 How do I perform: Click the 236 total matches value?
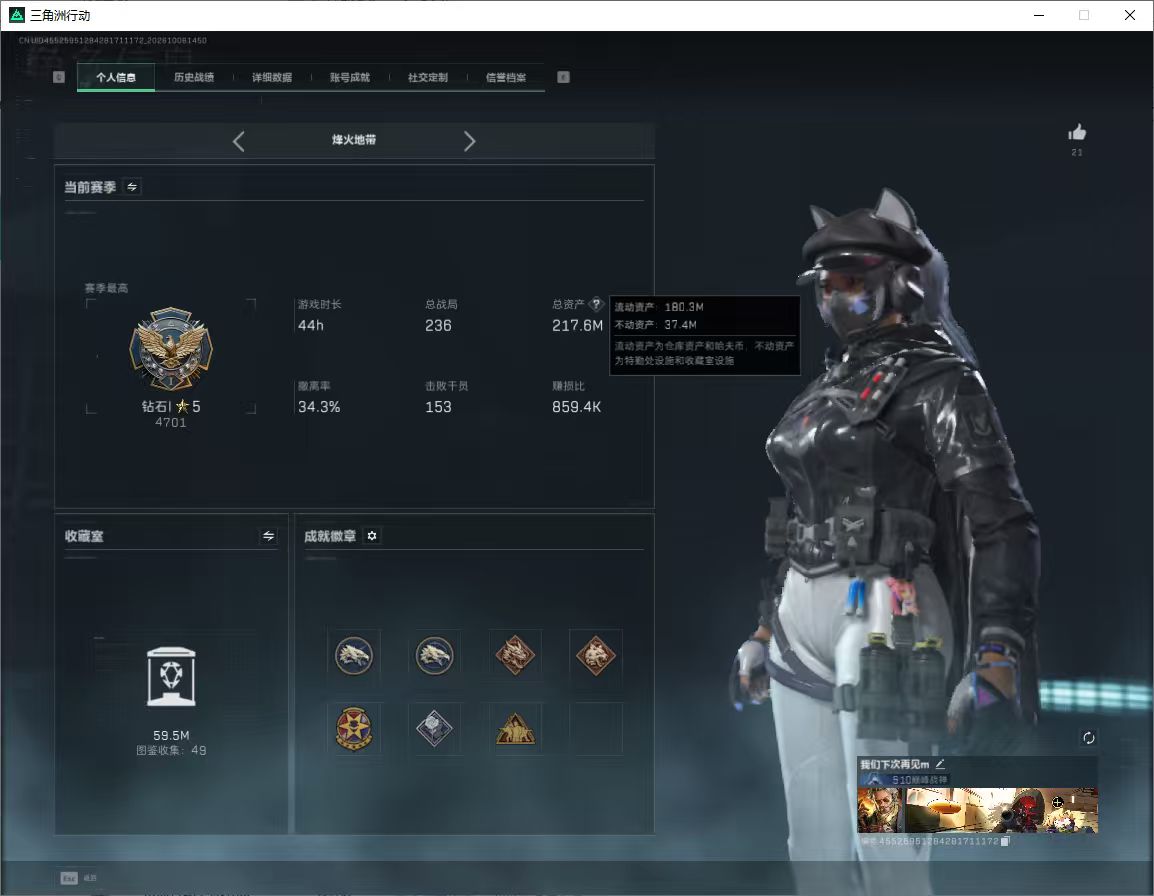438,325
